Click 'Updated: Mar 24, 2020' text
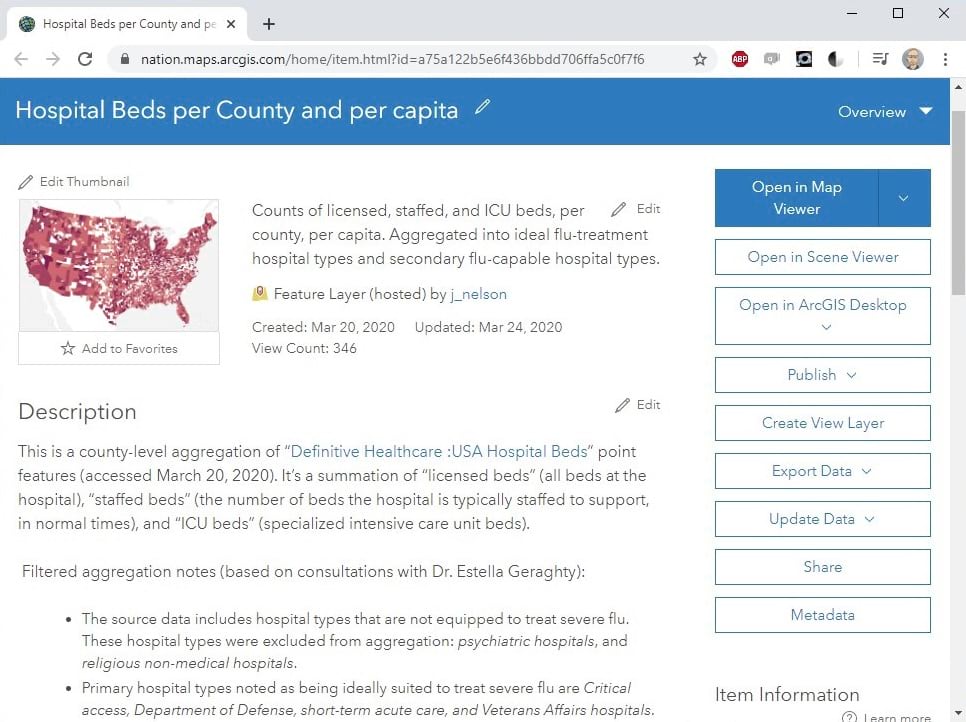This screenshot has height=722, width=966. tap(489, 327)
